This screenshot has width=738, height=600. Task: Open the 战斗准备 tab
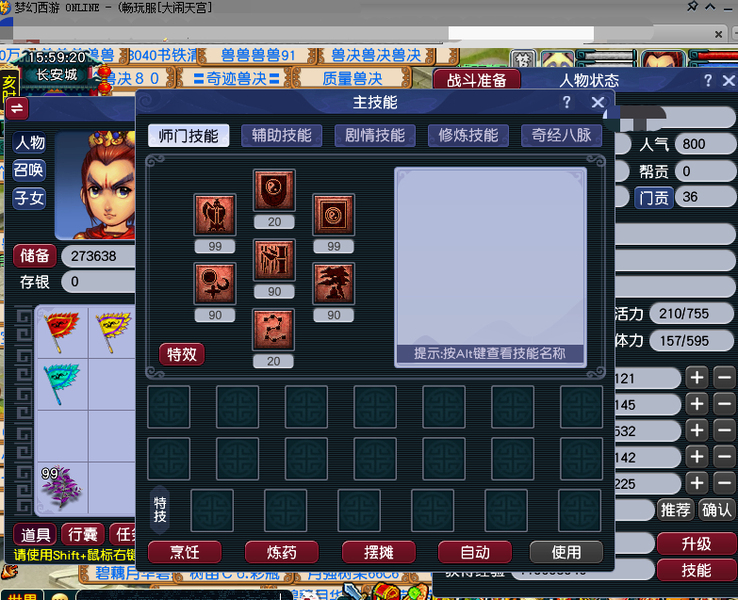(x=476, y=80)
